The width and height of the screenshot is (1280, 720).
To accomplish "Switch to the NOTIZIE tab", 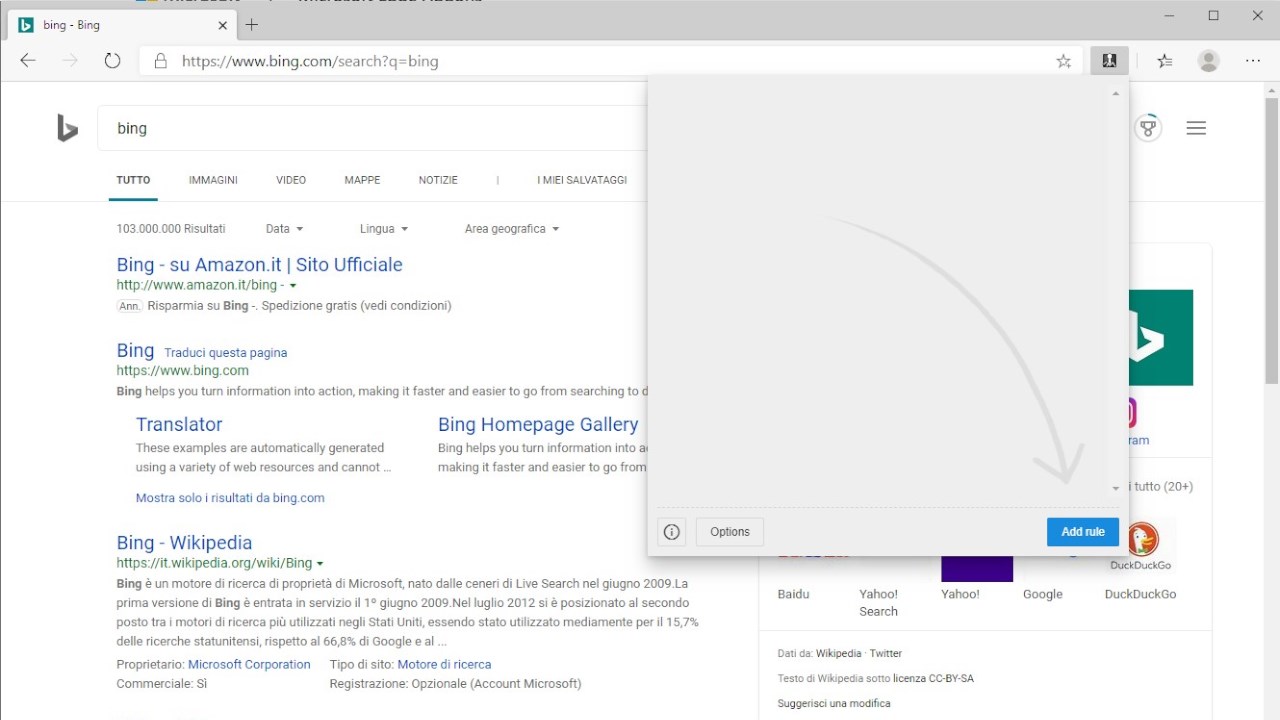I will (438, 180).
